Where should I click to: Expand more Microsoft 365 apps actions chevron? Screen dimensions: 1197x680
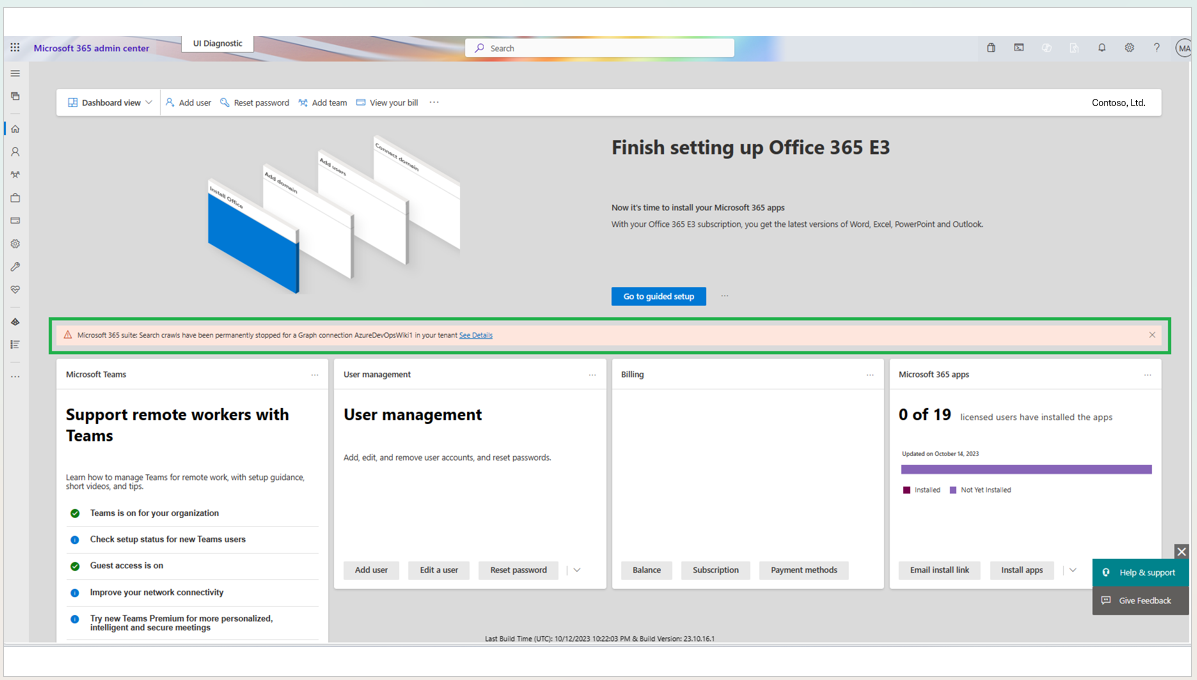(1073, 570)
